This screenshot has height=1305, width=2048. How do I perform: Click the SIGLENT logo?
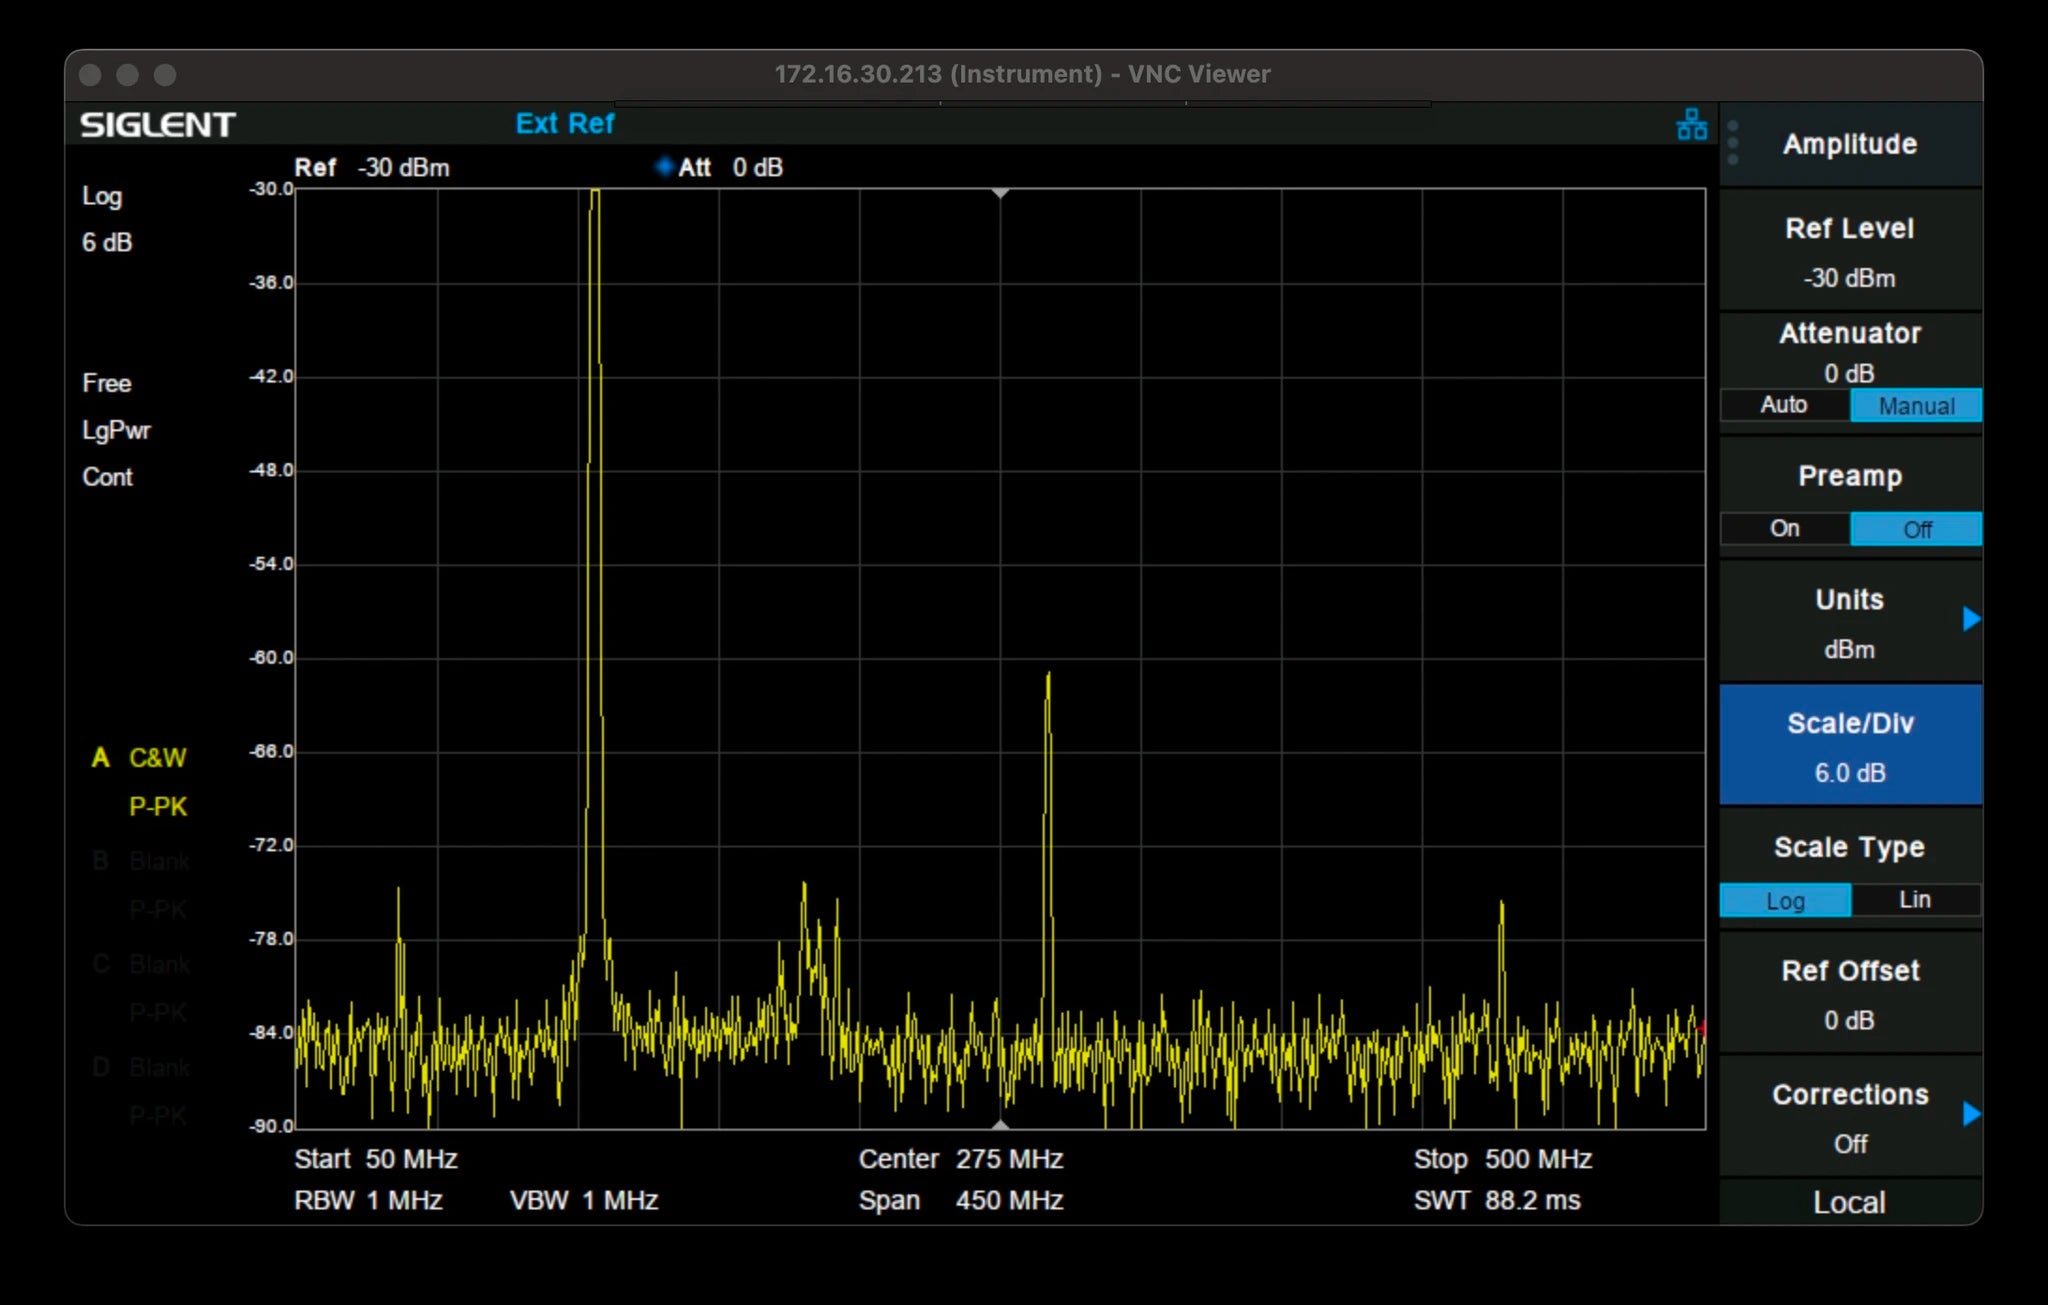[x=157, y=125]
